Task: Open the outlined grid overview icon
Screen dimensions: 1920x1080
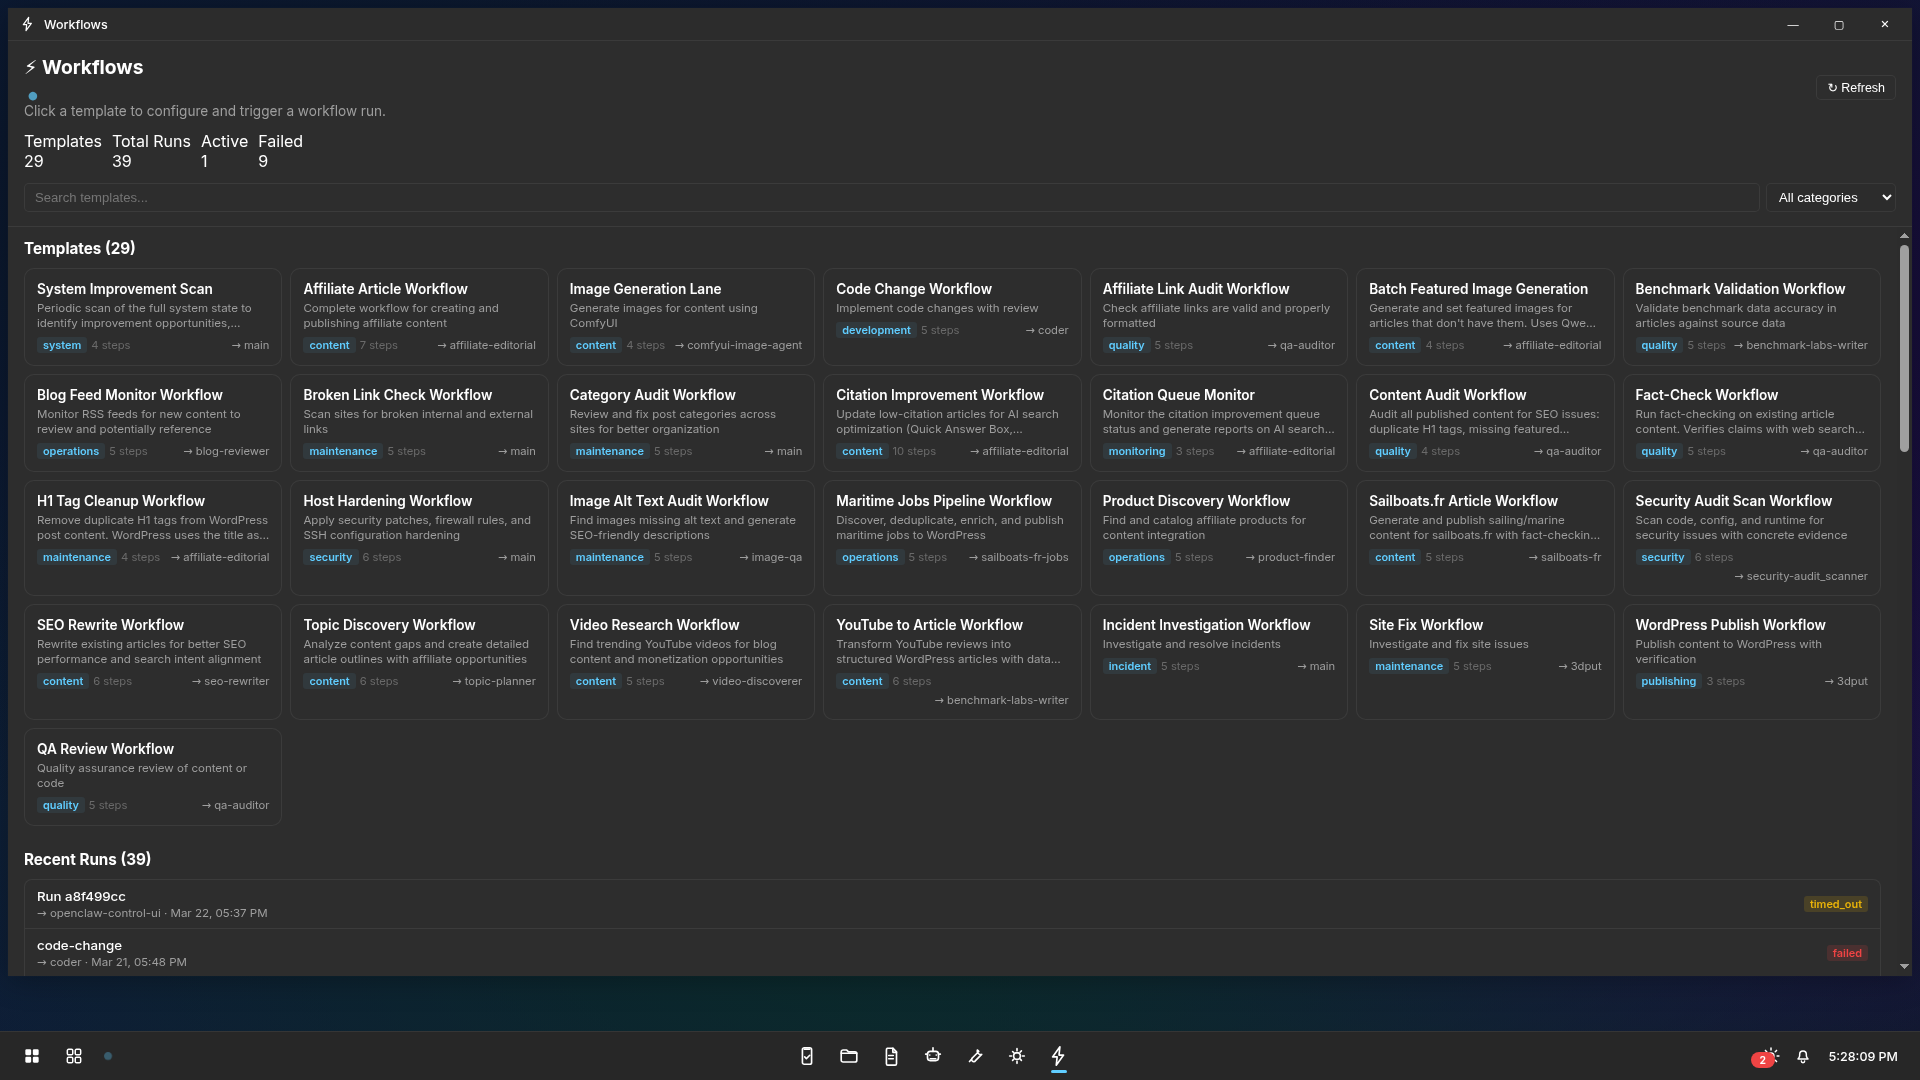Action: pyautogui.click(x=74, y=1056)
